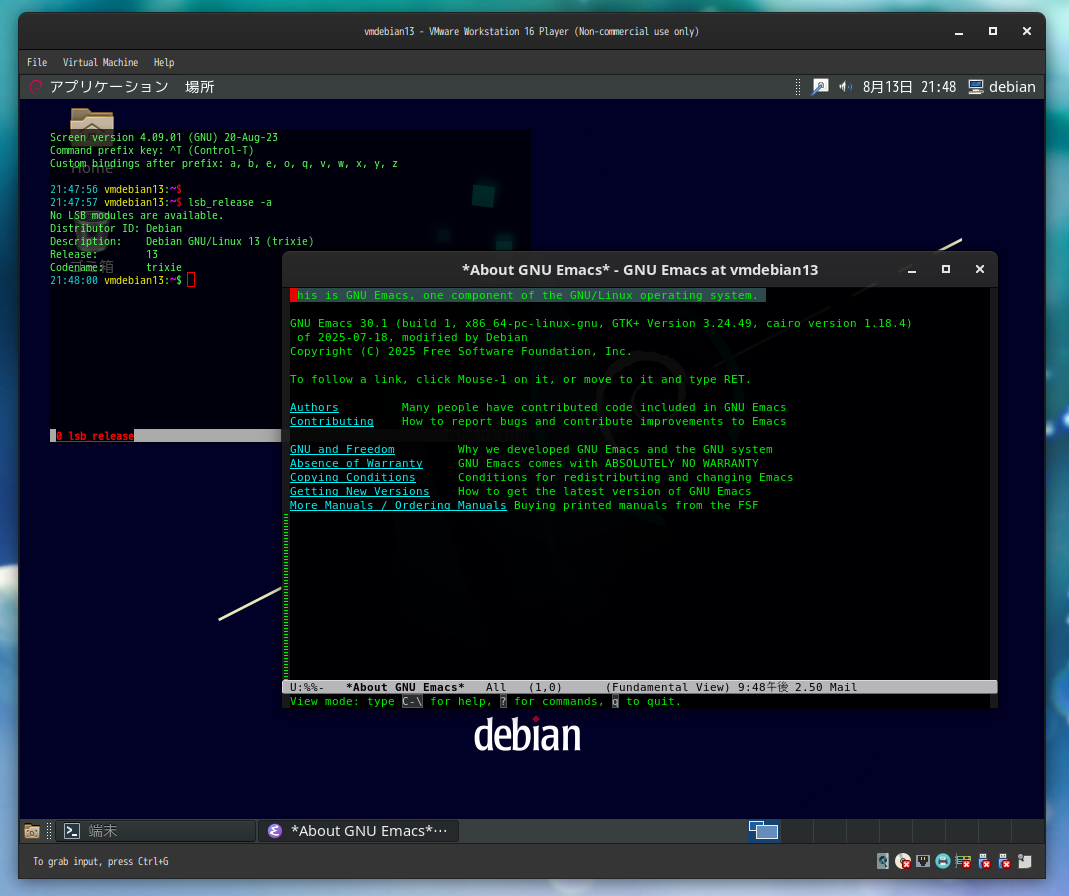Click the bottom panel drag handle
The height and width of the screenshot is (896, 1069).
49,831
